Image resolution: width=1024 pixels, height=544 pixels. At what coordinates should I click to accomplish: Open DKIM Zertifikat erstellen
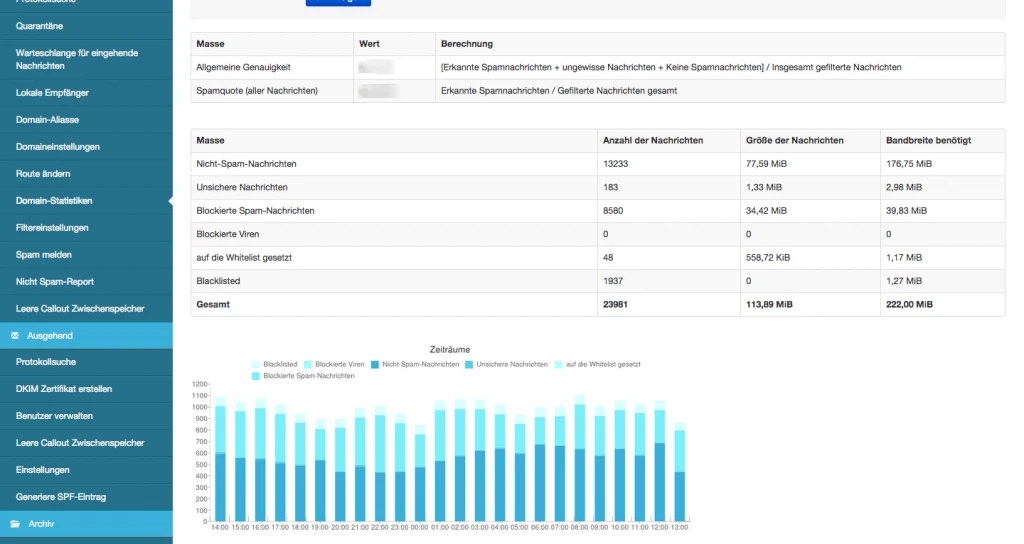[64, 389]
